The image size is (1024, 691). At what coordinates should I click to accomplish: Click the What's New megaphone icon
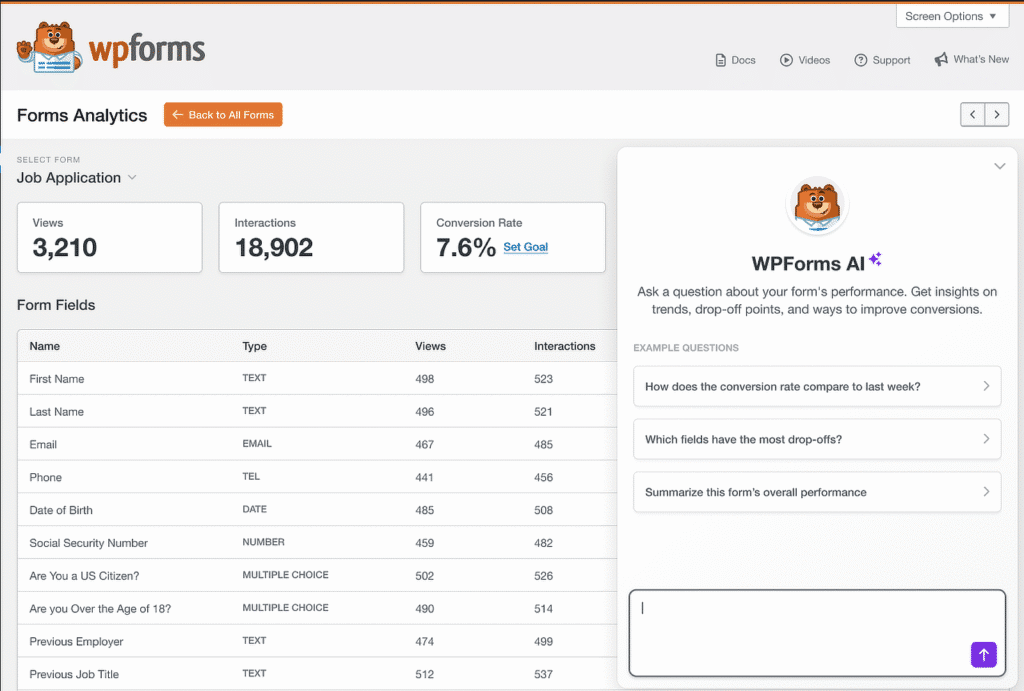coord(941,59)
